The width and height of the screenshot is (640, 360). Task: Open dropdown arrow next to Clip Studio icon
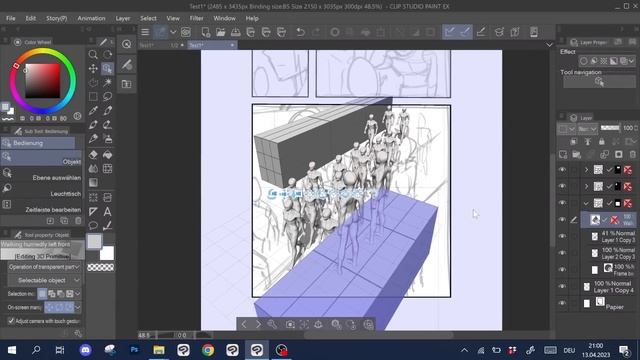click(x=173, y=32)
